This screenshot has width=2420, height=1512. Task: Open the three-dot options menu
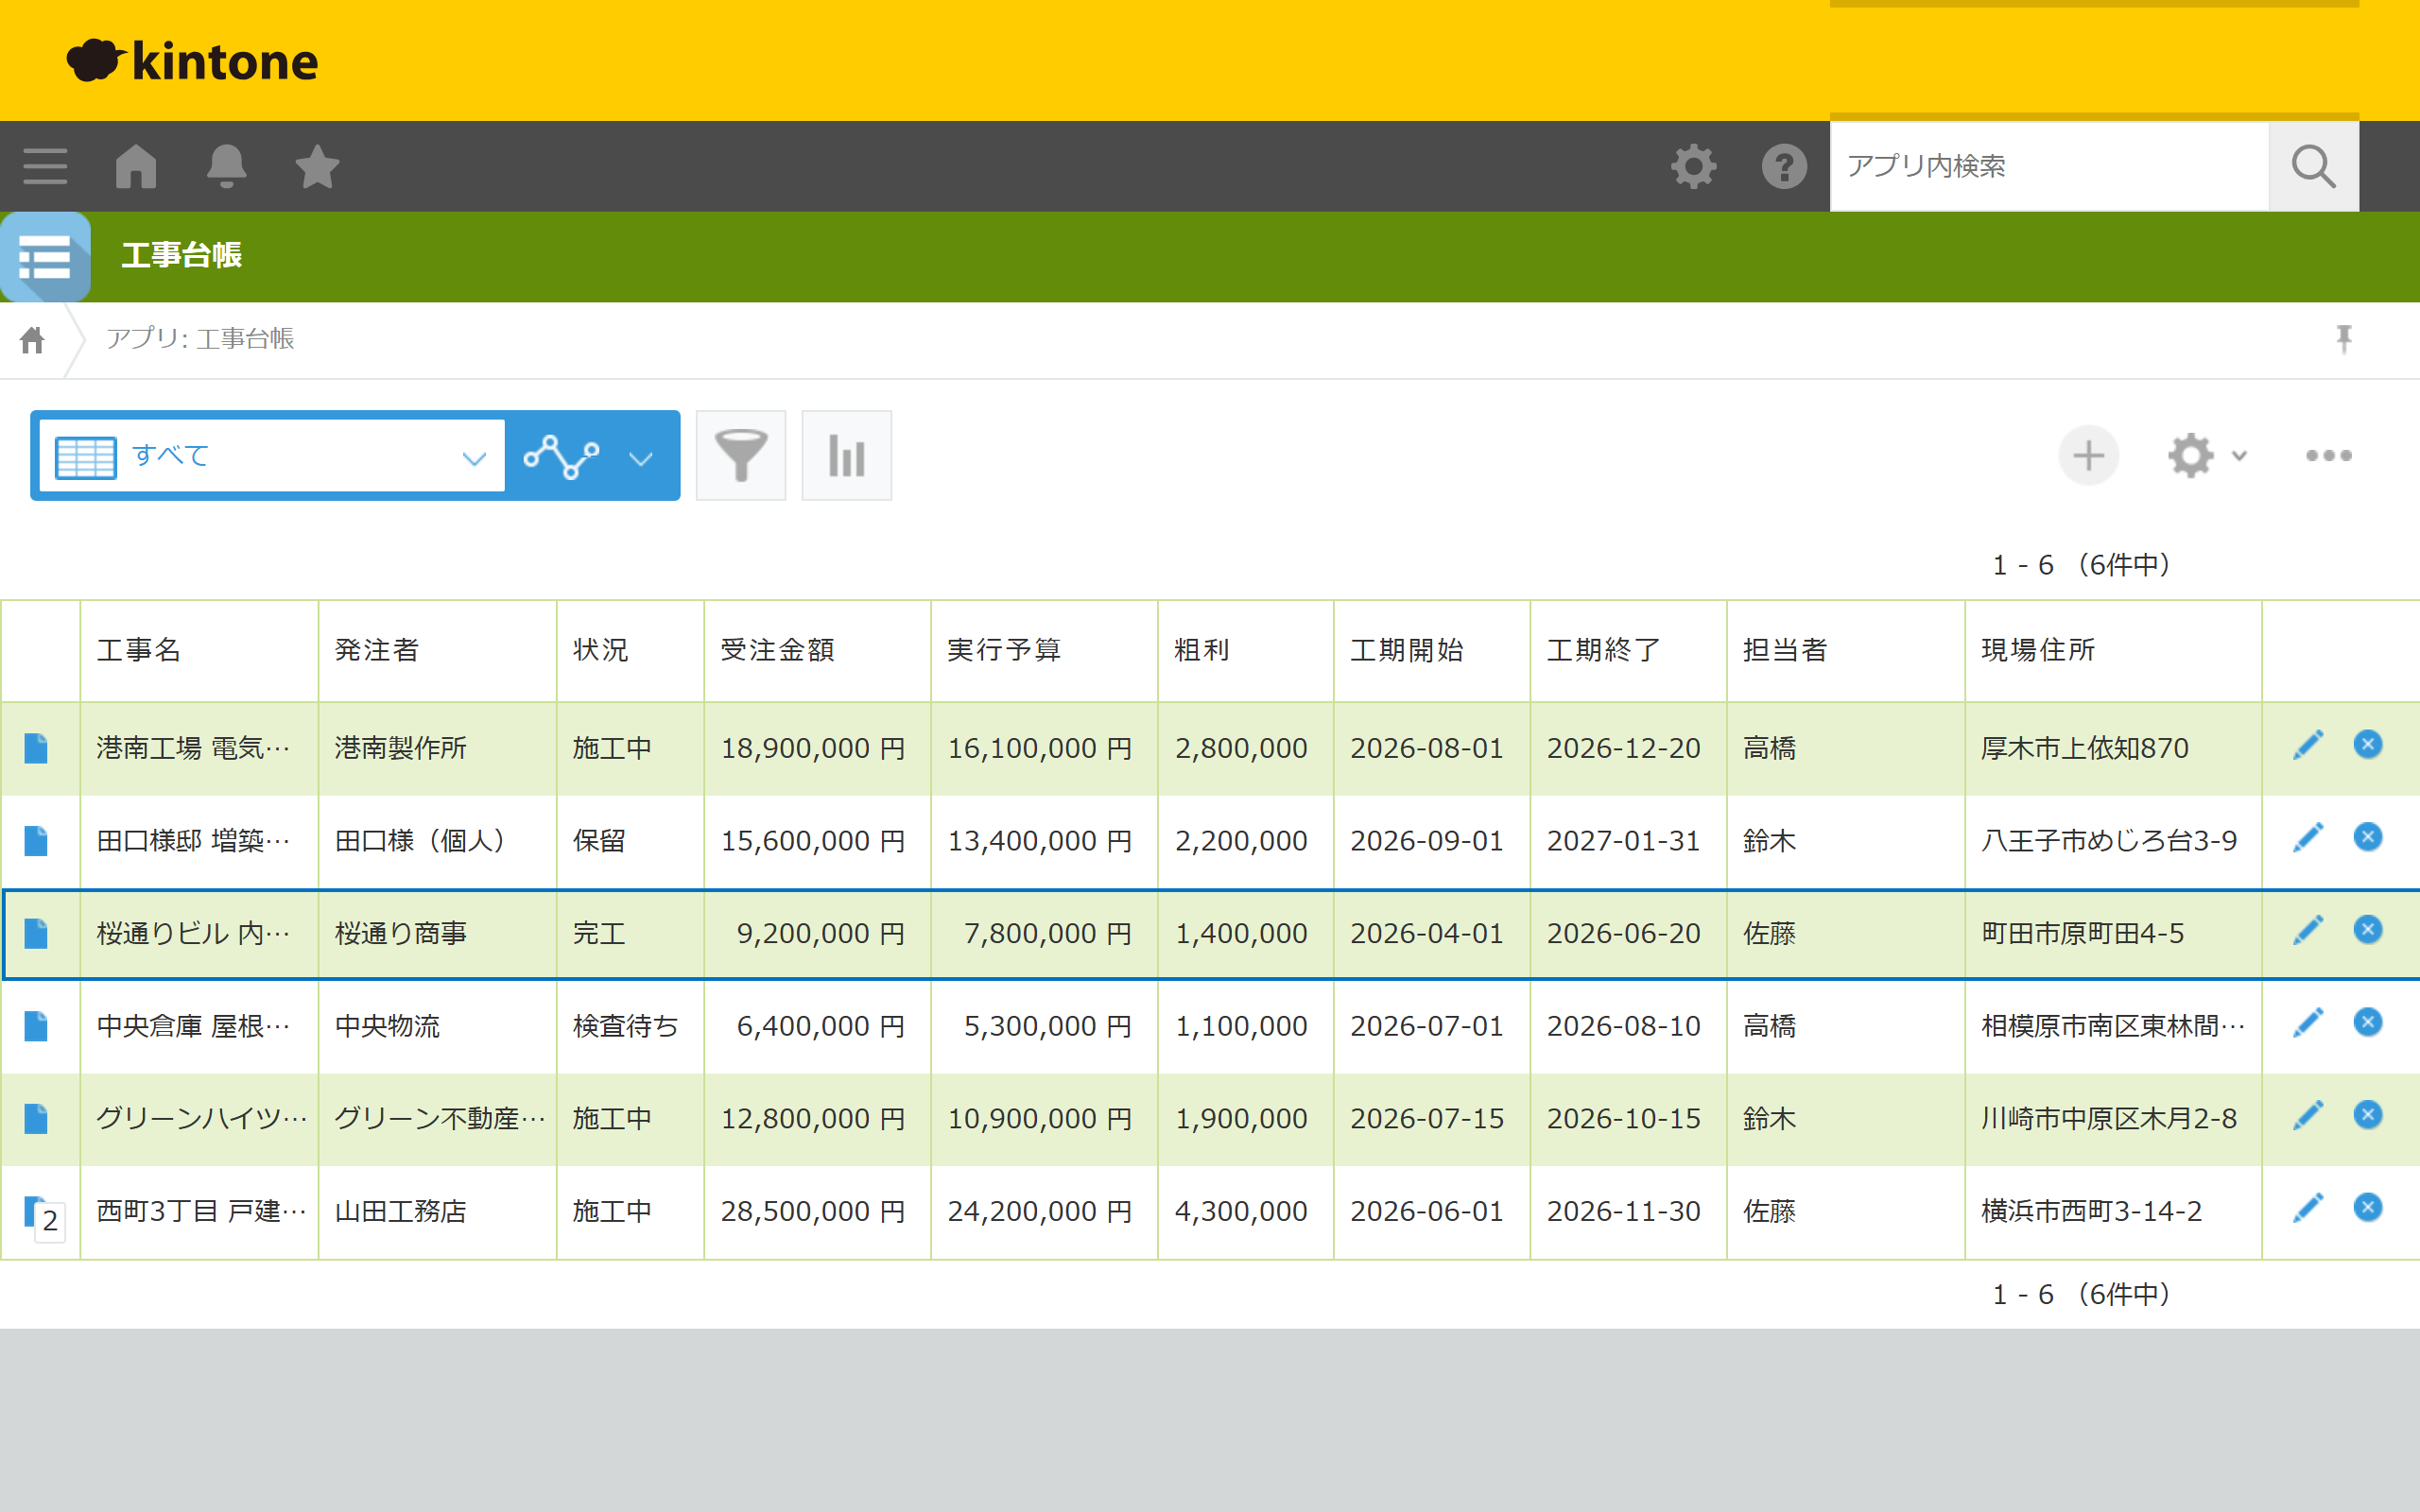(2328, 456)
